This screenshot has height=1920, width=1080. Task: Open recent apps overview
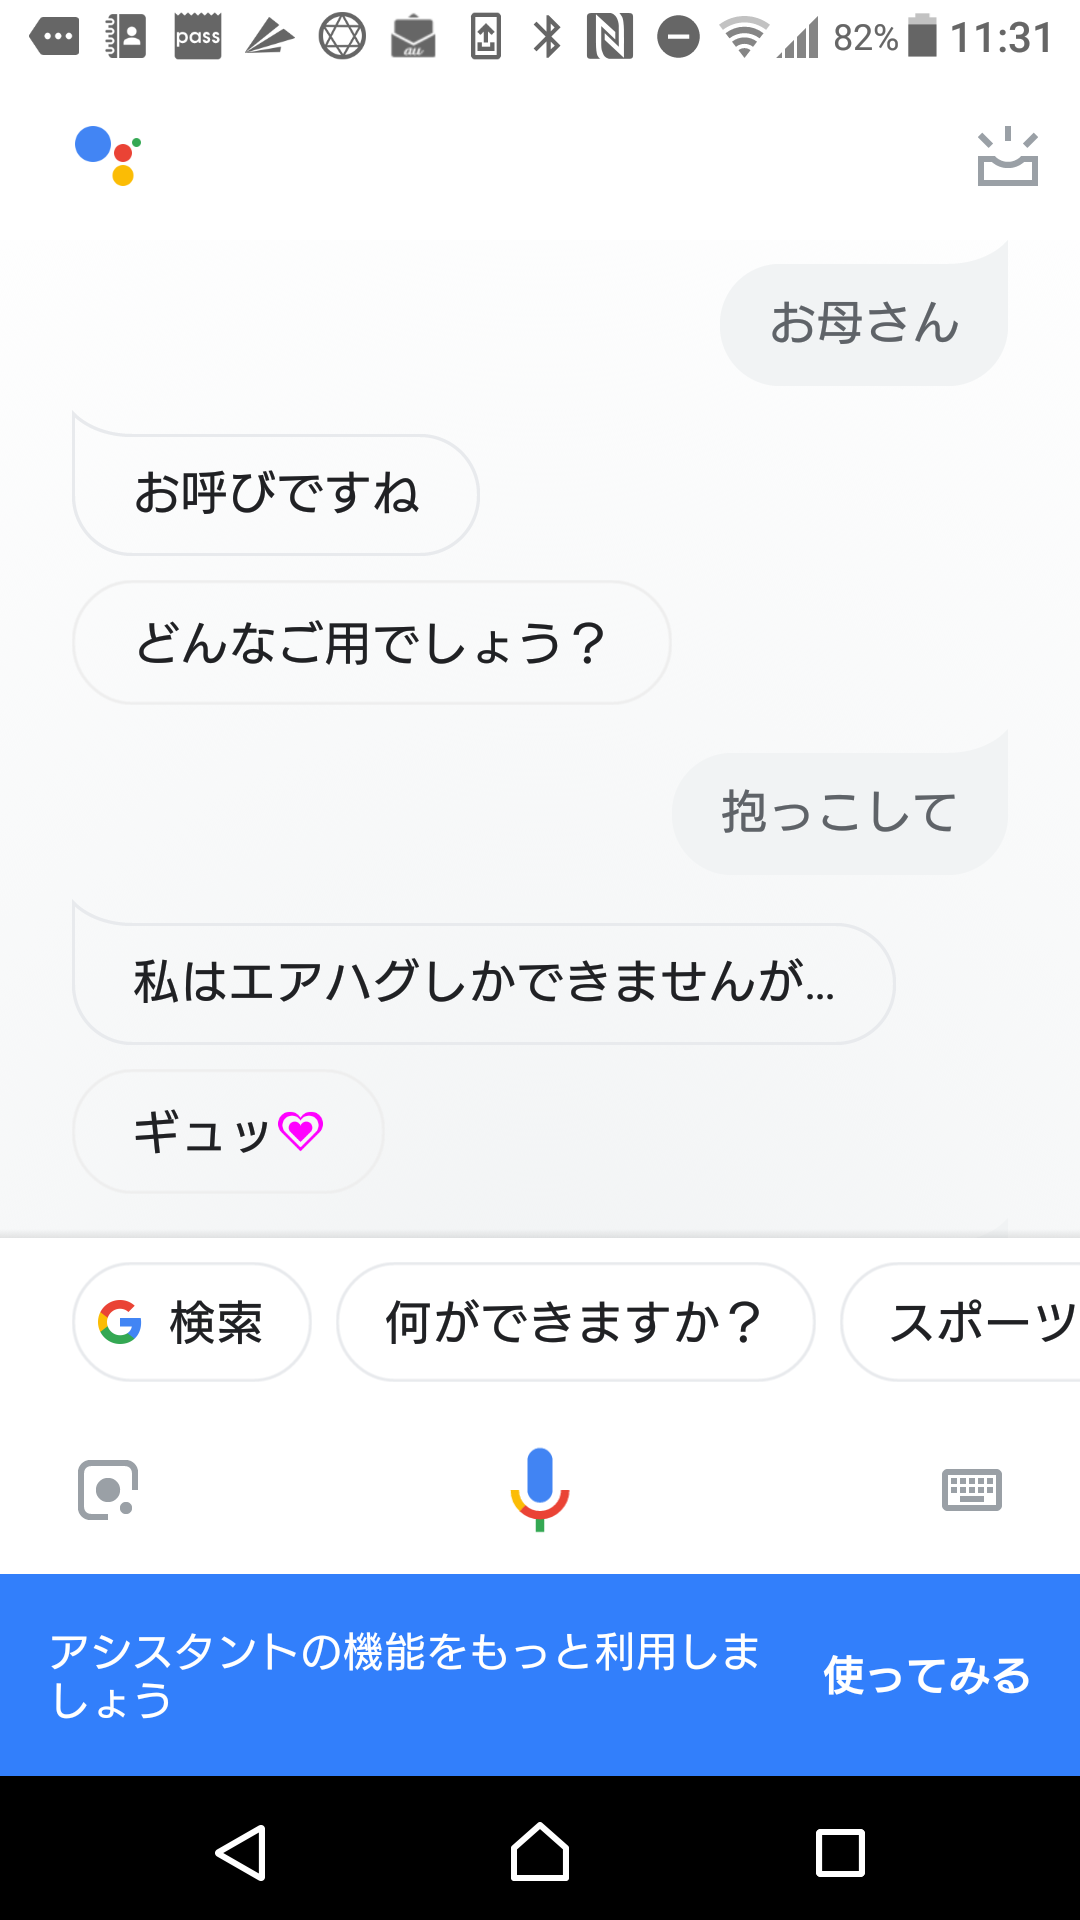click(x=840, y=1852)
